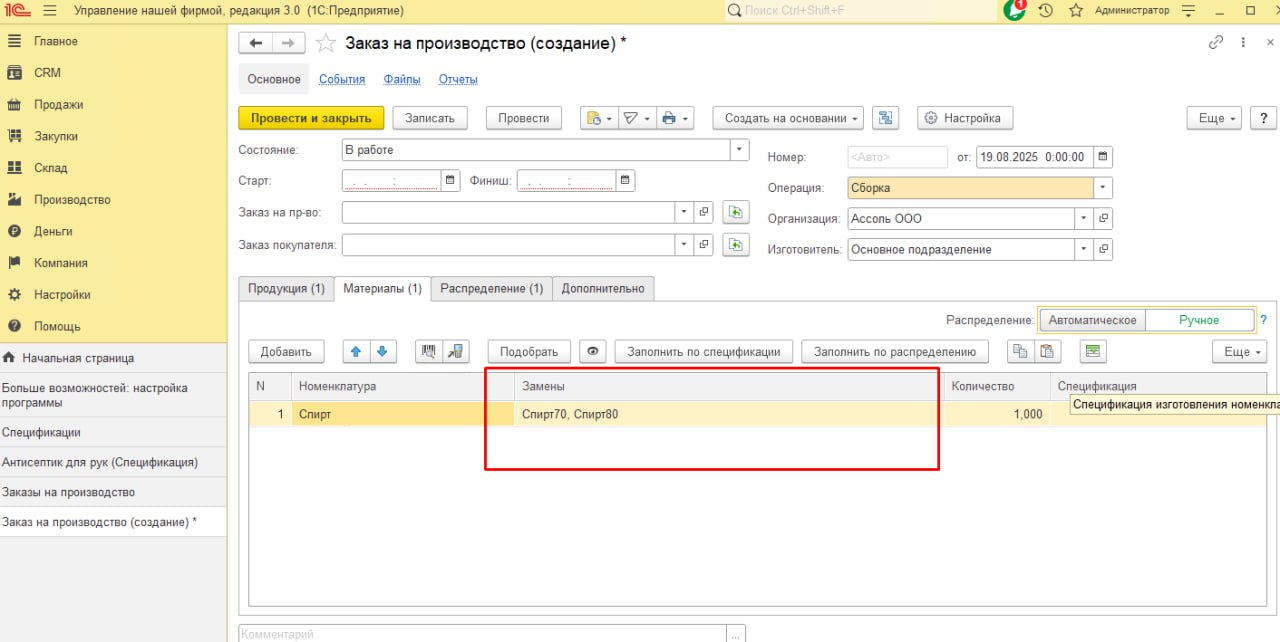Image resolution: width=1280 pixels, height=642 pixels.
Task: Click the back navigation arrow icon
Action: click(x=256, y=43)
